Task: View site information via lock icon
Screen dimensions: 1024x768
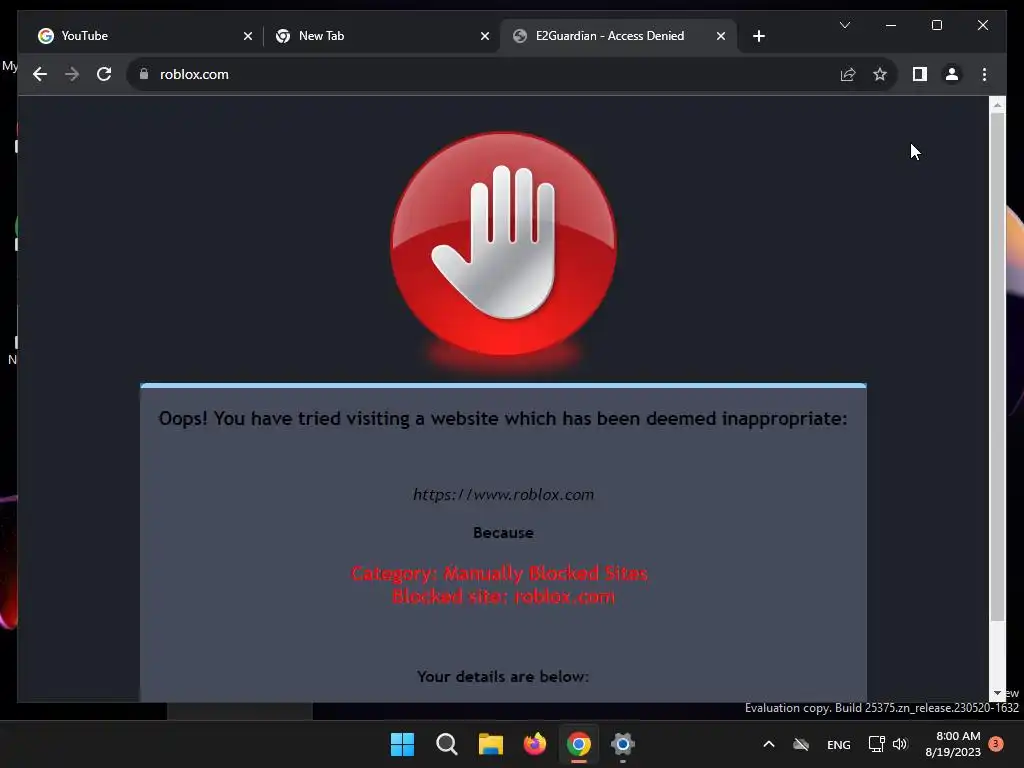Action: pos(144,74)
